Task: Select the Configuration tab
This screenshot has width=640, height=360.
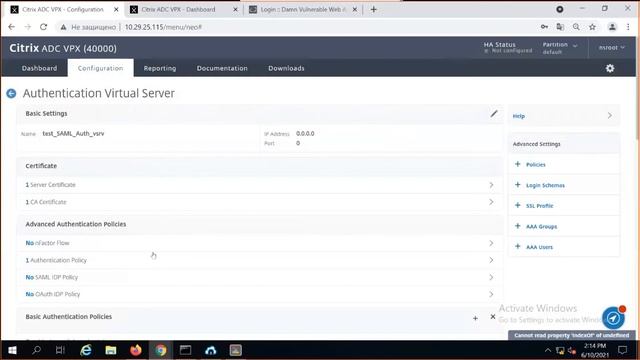Action: pos(100,68)
